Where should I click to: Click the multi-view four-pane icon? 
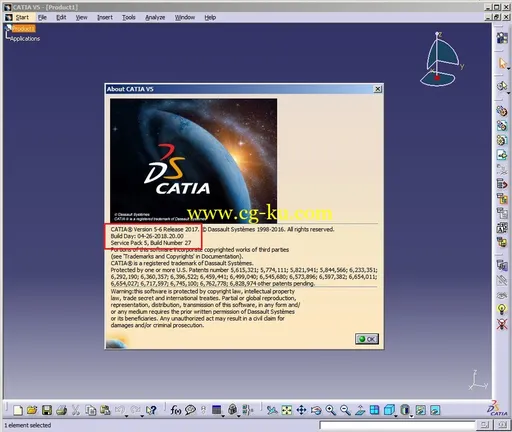click(374, 410)
